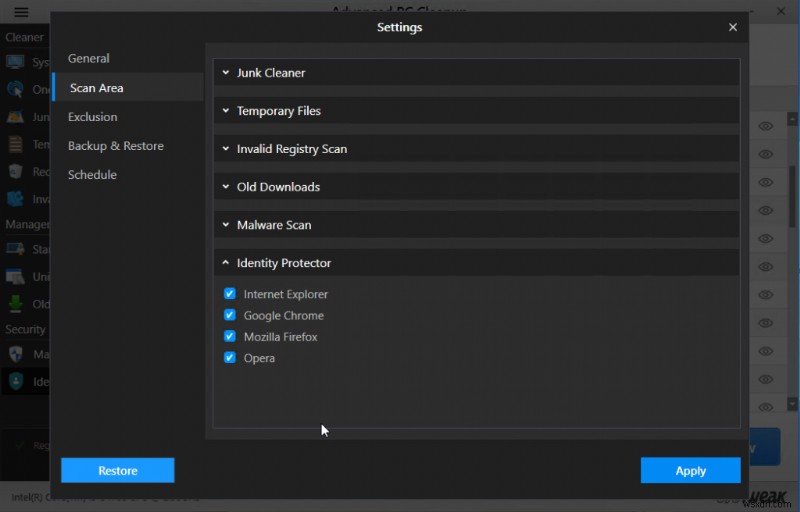Click the Identity Protector shield icon
Viewport: 800px width, 512px height.
pos(16,381)
